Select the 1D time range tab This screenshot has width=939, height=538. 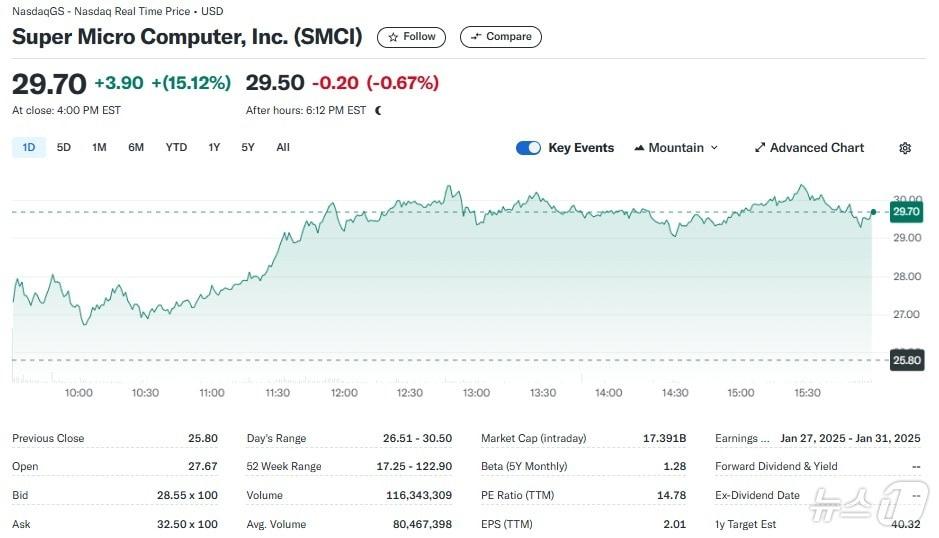(x=29, y=147)
